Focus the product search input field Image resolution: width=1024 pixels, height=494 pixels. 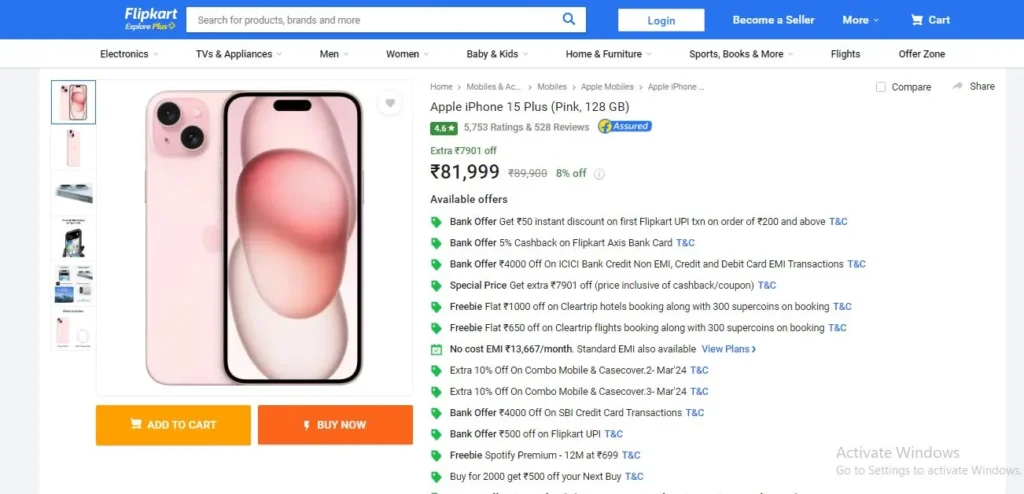click(372, 20)
